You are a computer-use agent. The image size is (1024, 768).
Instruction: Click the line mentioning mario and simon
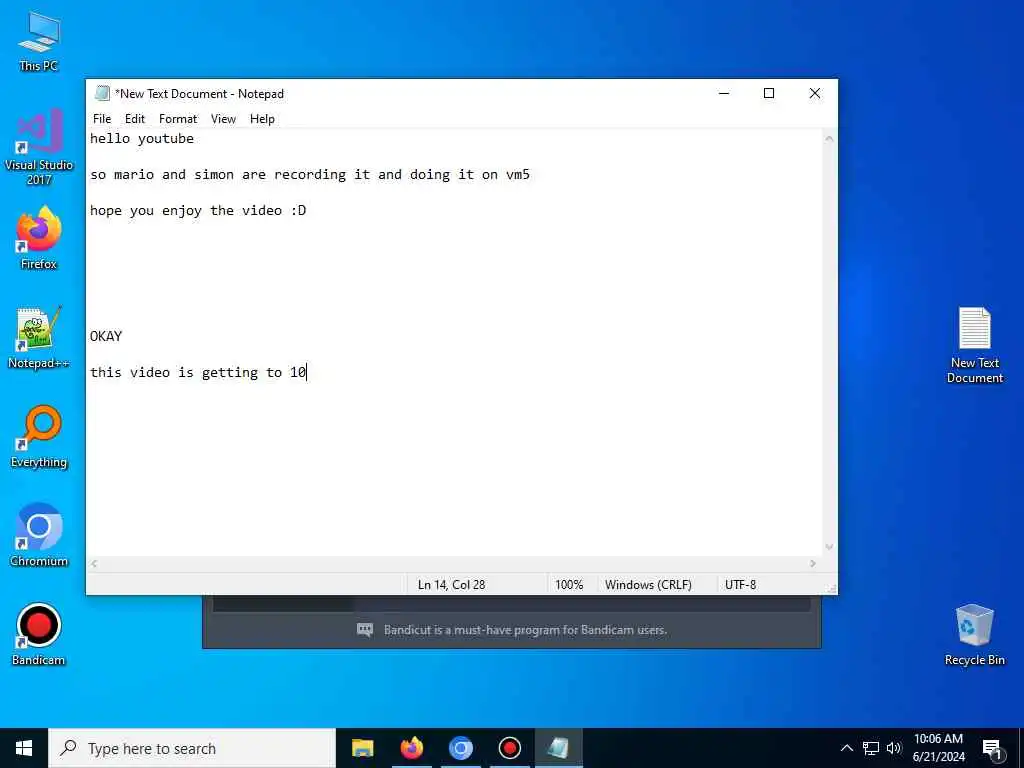[310, 174]
